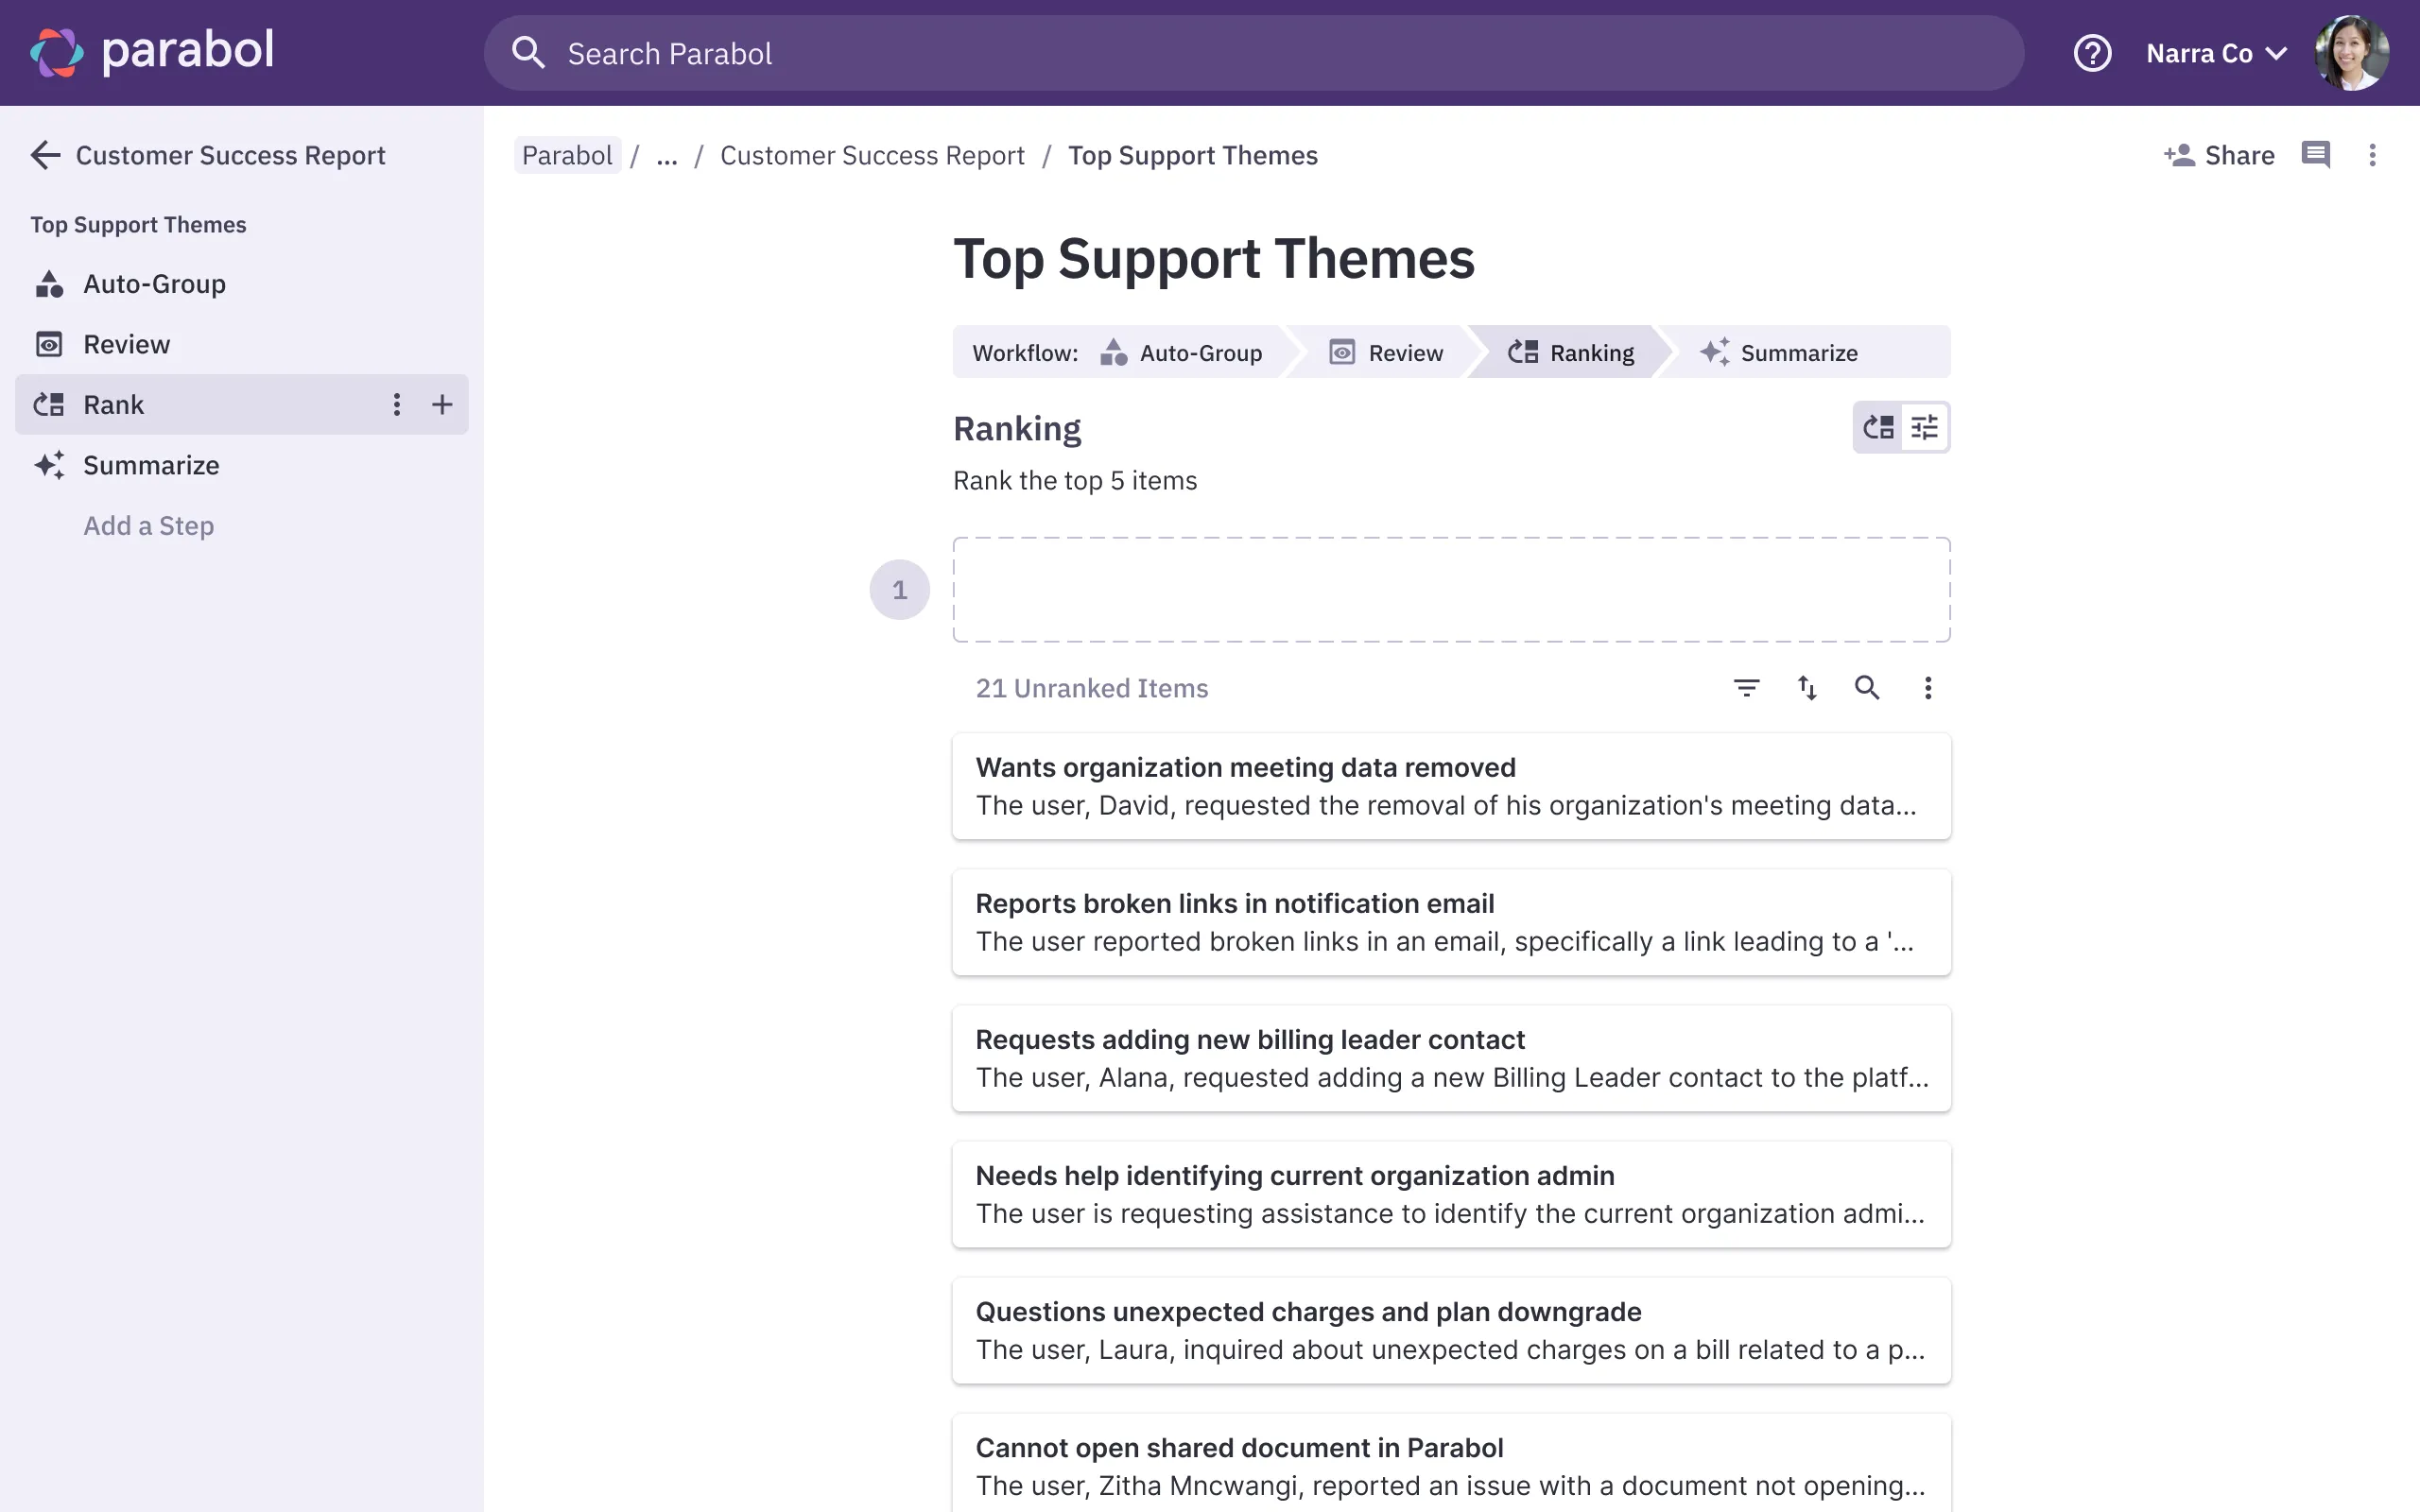Click the Top Support Themes sidebar heading
The height and width of the screenshot is (1512, 2420).
click(x=138, y=225)
